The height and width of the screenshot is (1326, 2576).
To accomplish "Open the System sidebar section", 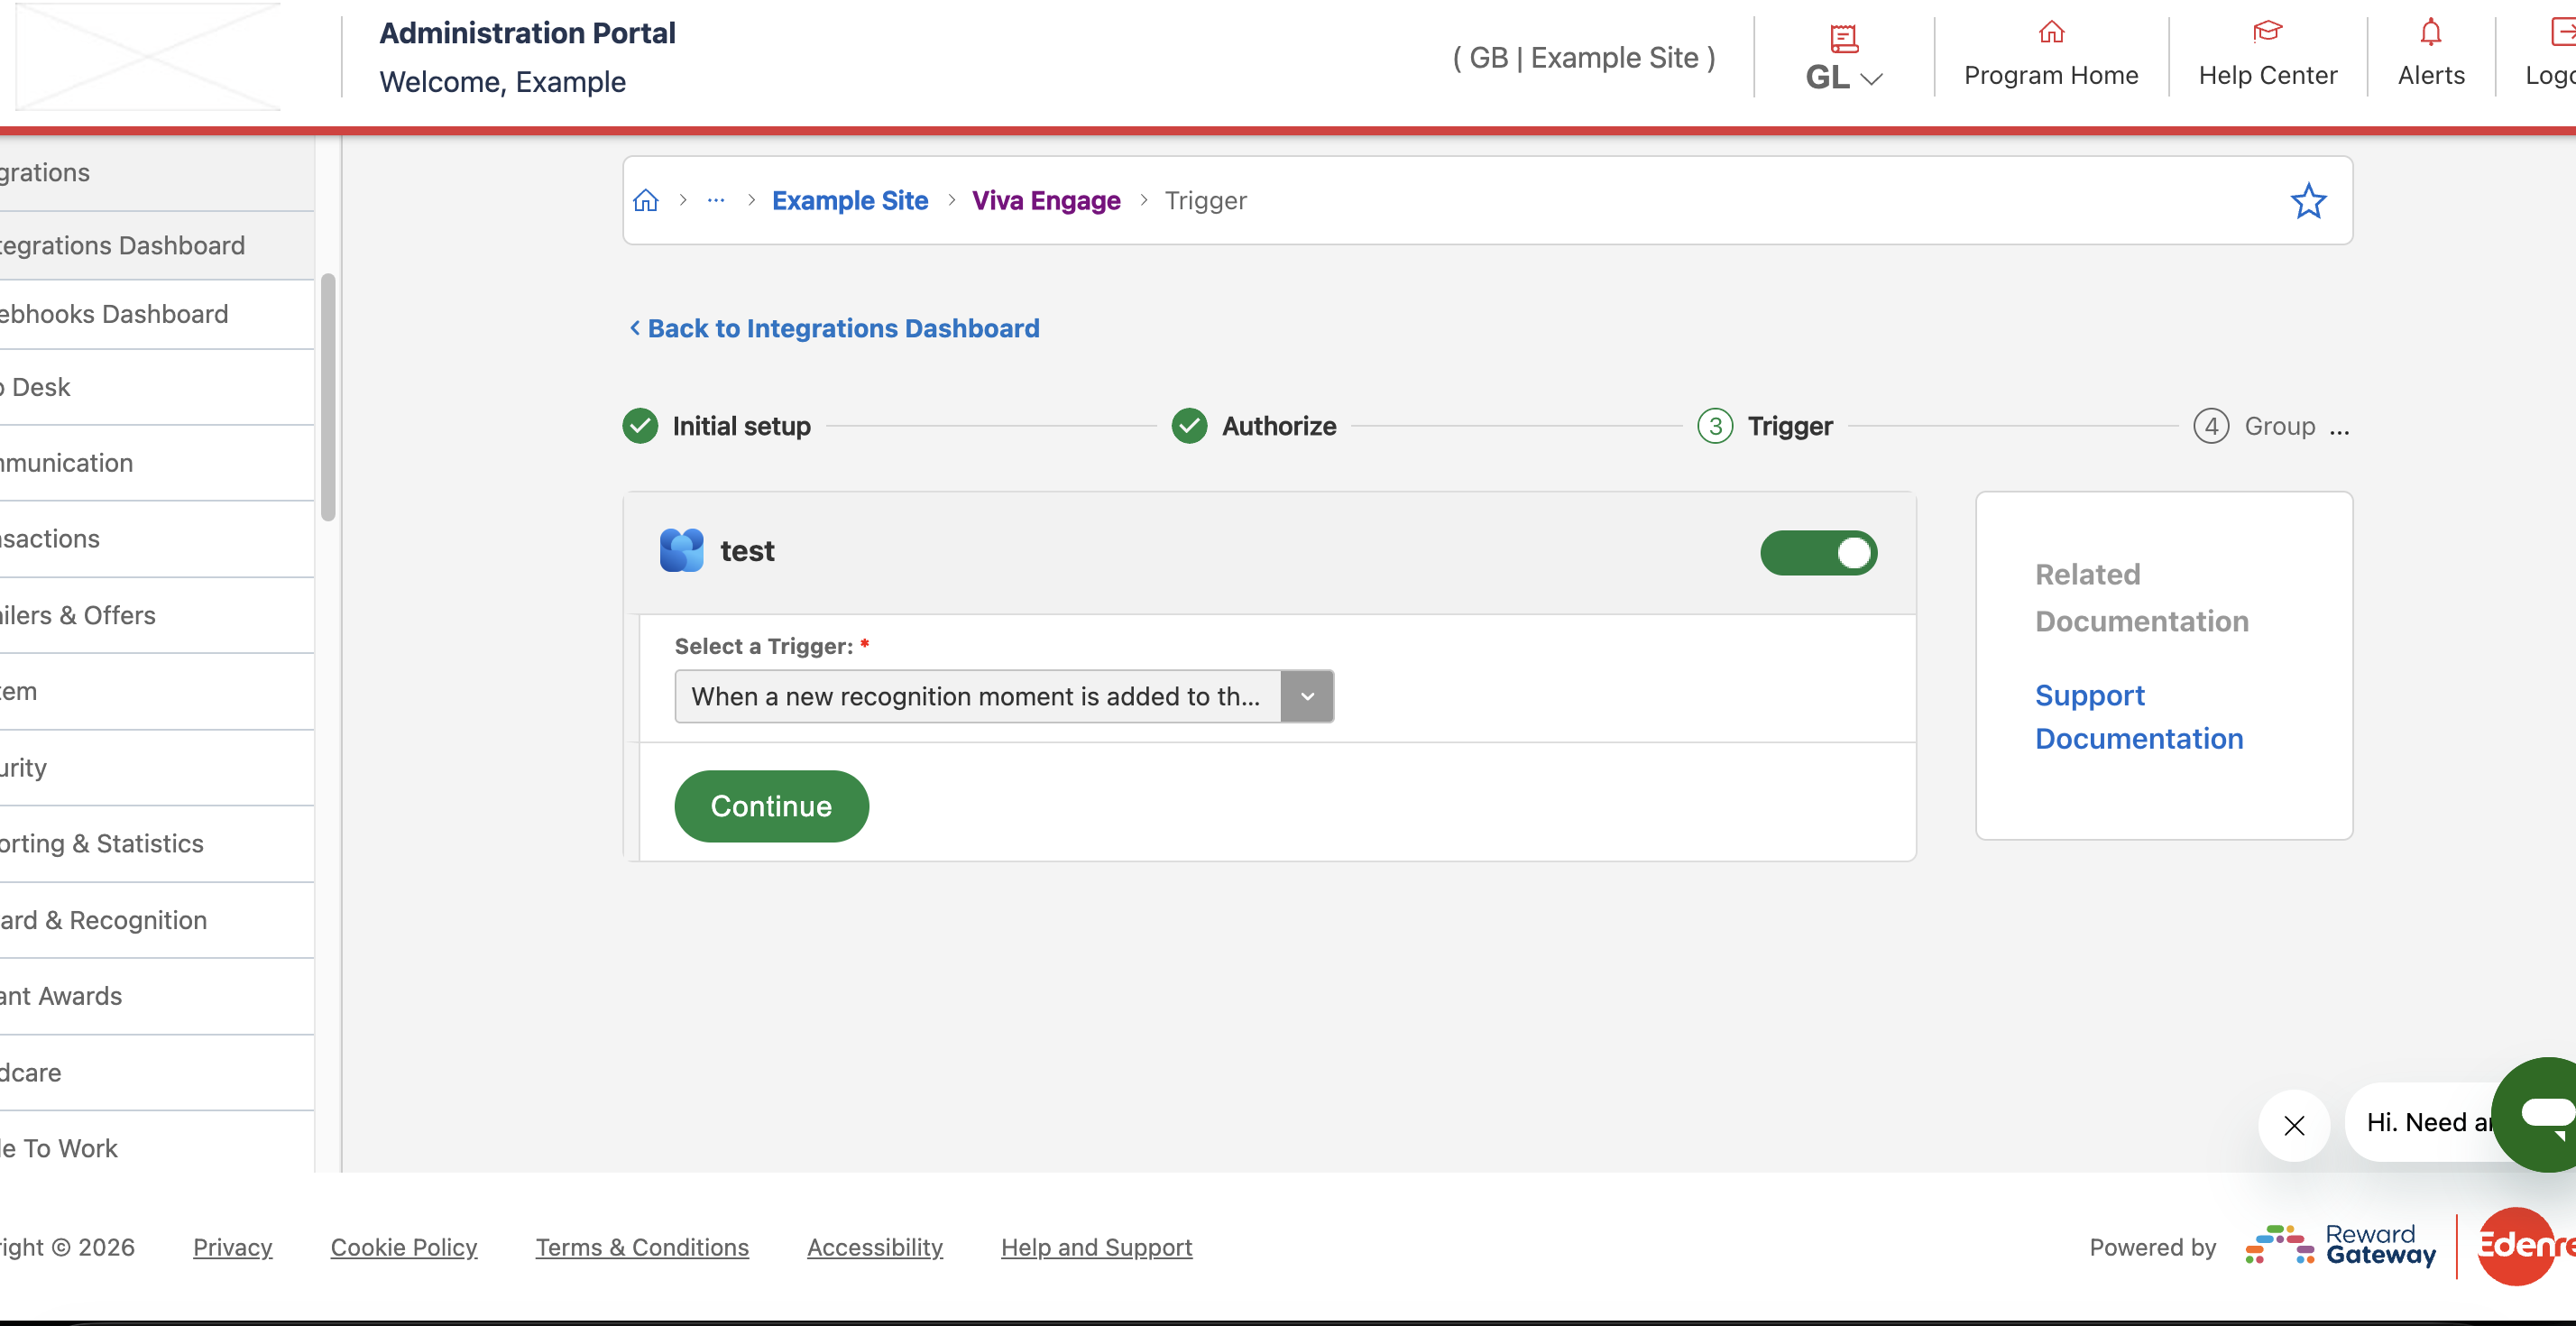I will tap(157, 692).
